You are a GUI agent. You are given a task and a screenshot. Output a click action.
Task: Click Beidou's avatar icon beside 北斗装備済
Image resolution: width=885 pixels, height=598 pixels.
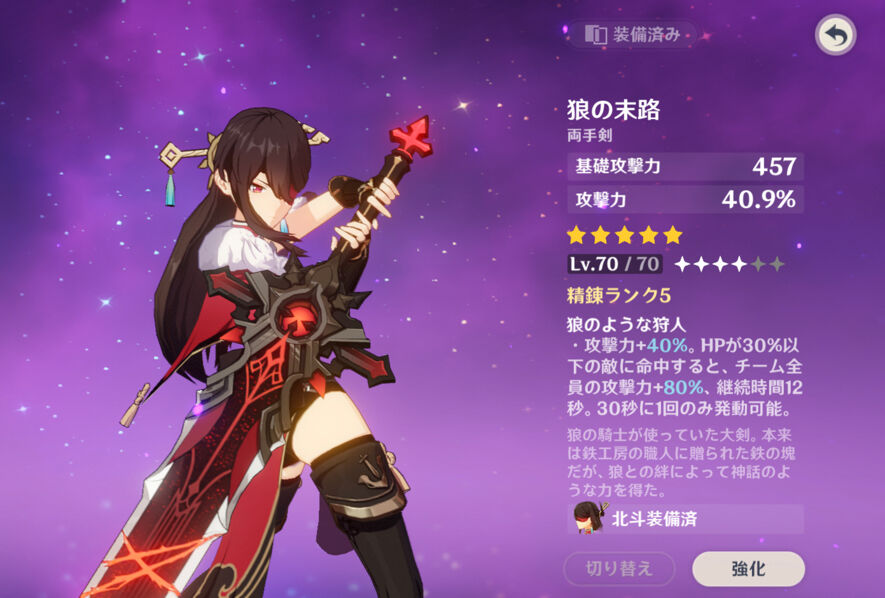588,518
